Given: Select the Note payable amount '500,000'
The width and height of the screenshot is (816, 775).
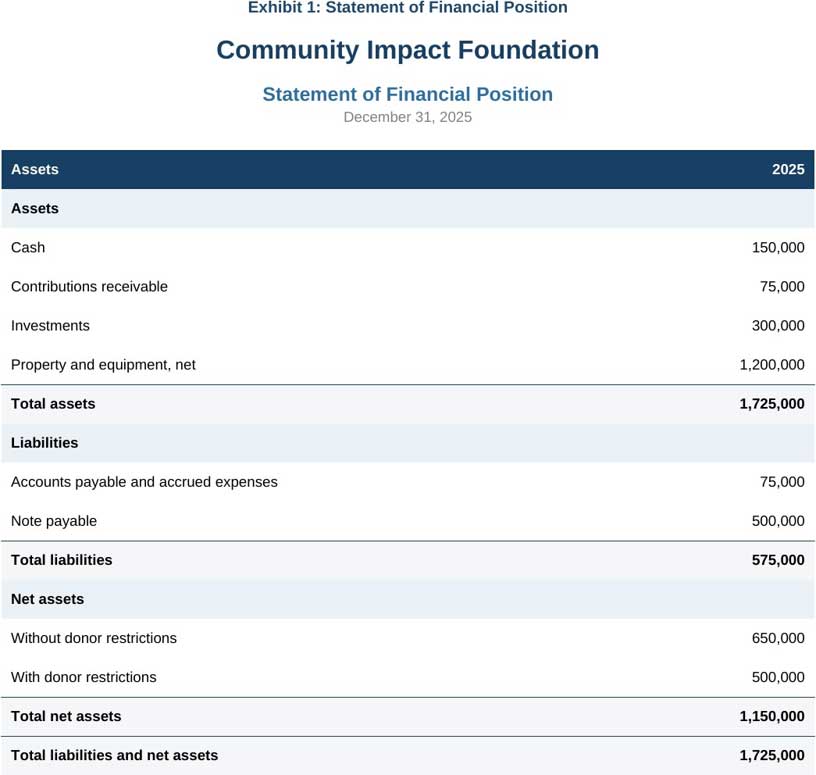Looking at the screenshot, I should [778, 520].
